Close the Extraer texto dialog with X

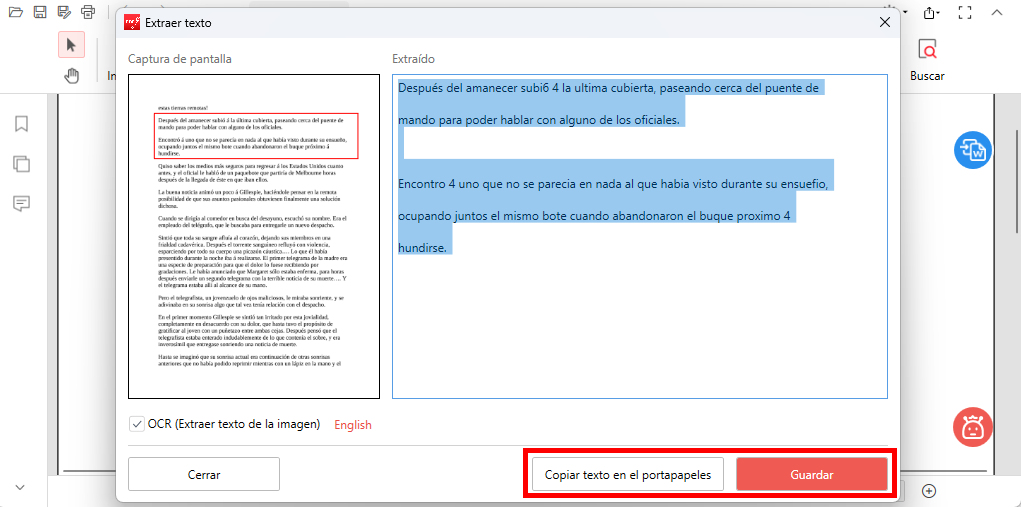click(884, 23)
